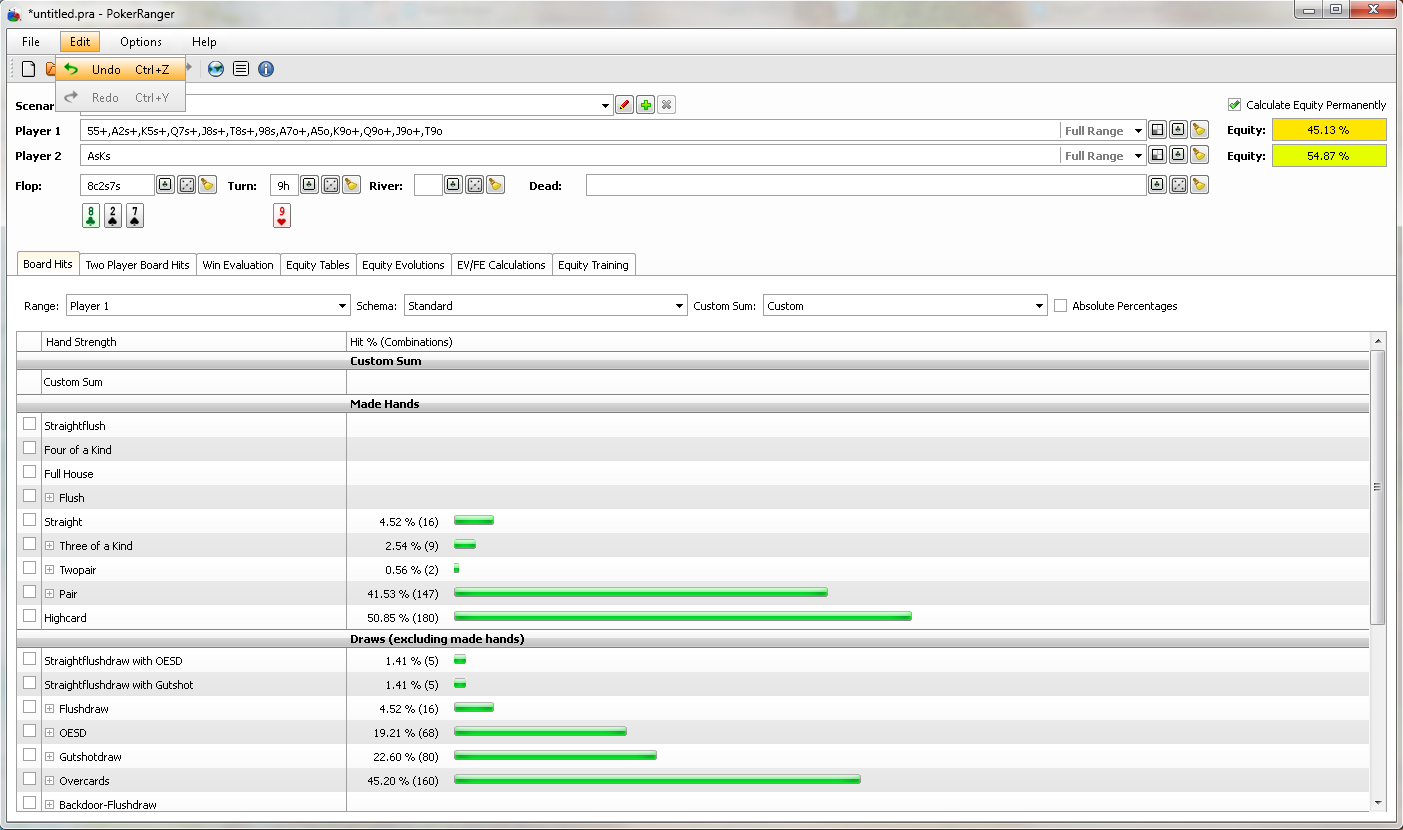The width and height of the screenshot is (1403, 830).
Task: Enable the Absolute Percentages checkbox
Action: pyautogui.click(x=1061, y=306)
